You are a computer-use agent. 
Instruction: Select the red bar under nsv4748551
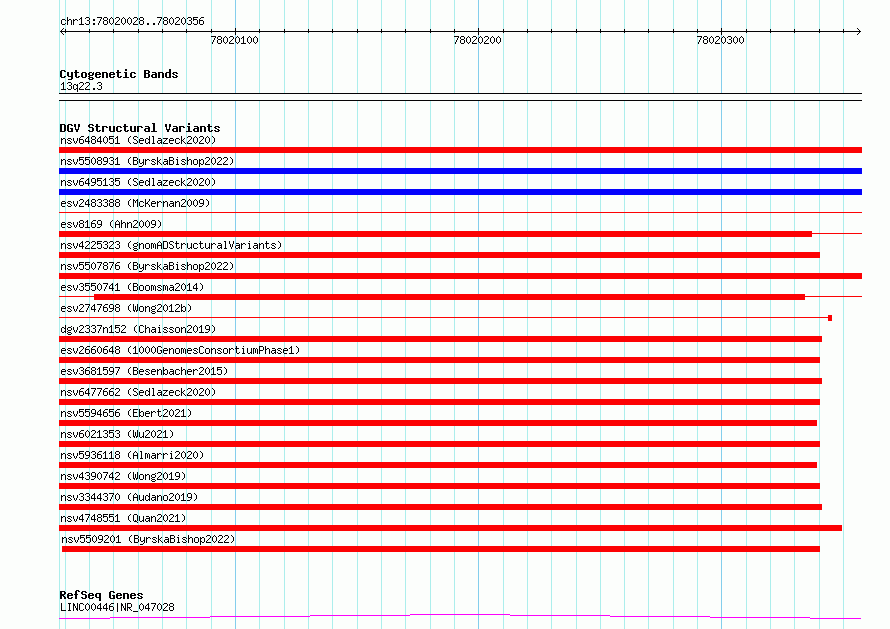(x=451, y=528)
